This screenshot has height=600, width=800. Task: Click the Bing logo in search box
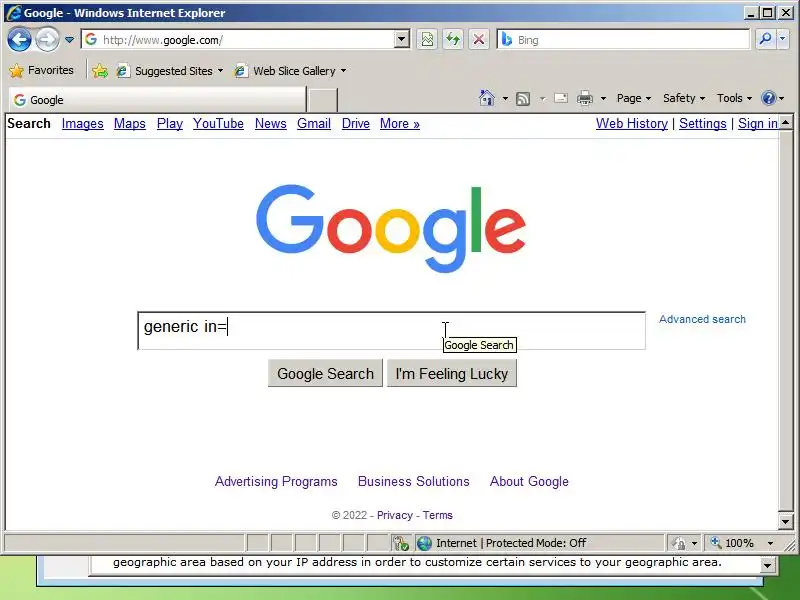click(507, 39)
